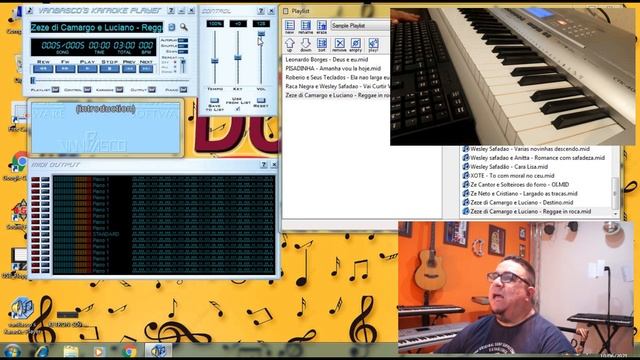
Task: Open help in Control window title bar
Action: [x=261, y=11]
